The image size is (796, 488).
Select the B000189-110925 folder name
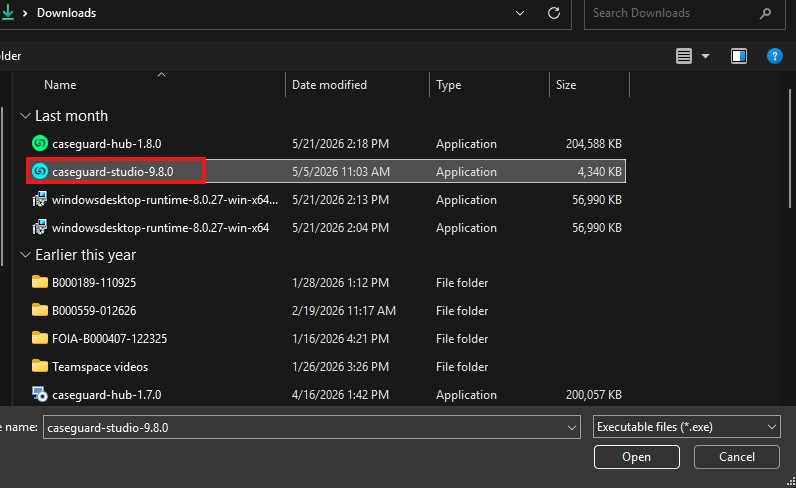point(94,282)
